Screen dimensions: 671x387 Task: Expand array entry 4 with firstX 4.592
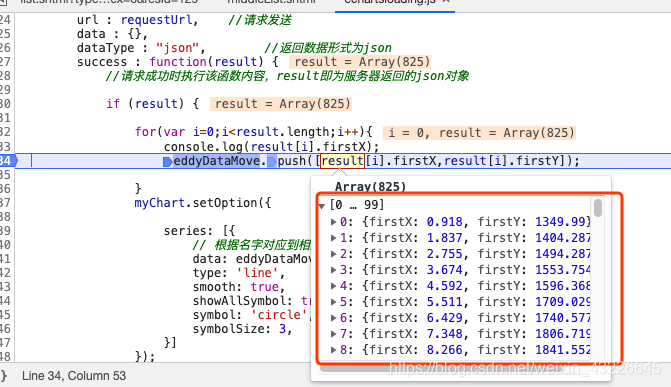[x=333, y=286]
